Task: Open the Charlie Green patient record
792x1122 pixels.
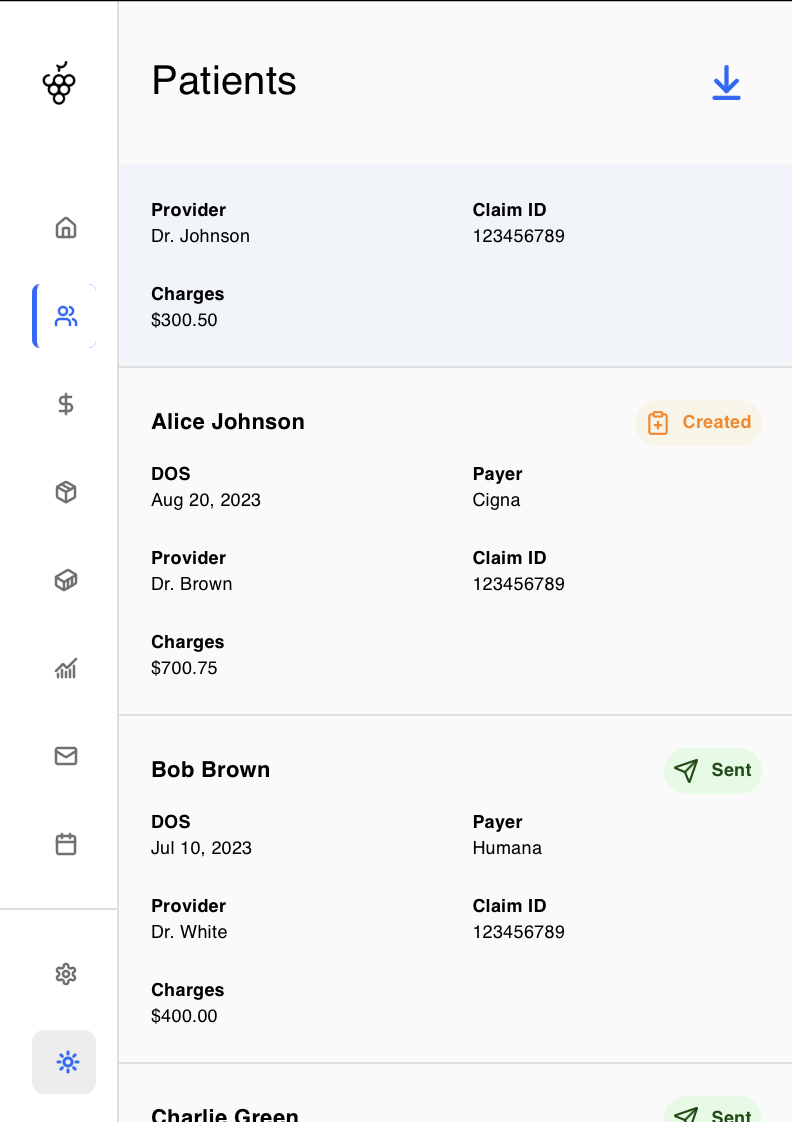Action: point(225,1114)
